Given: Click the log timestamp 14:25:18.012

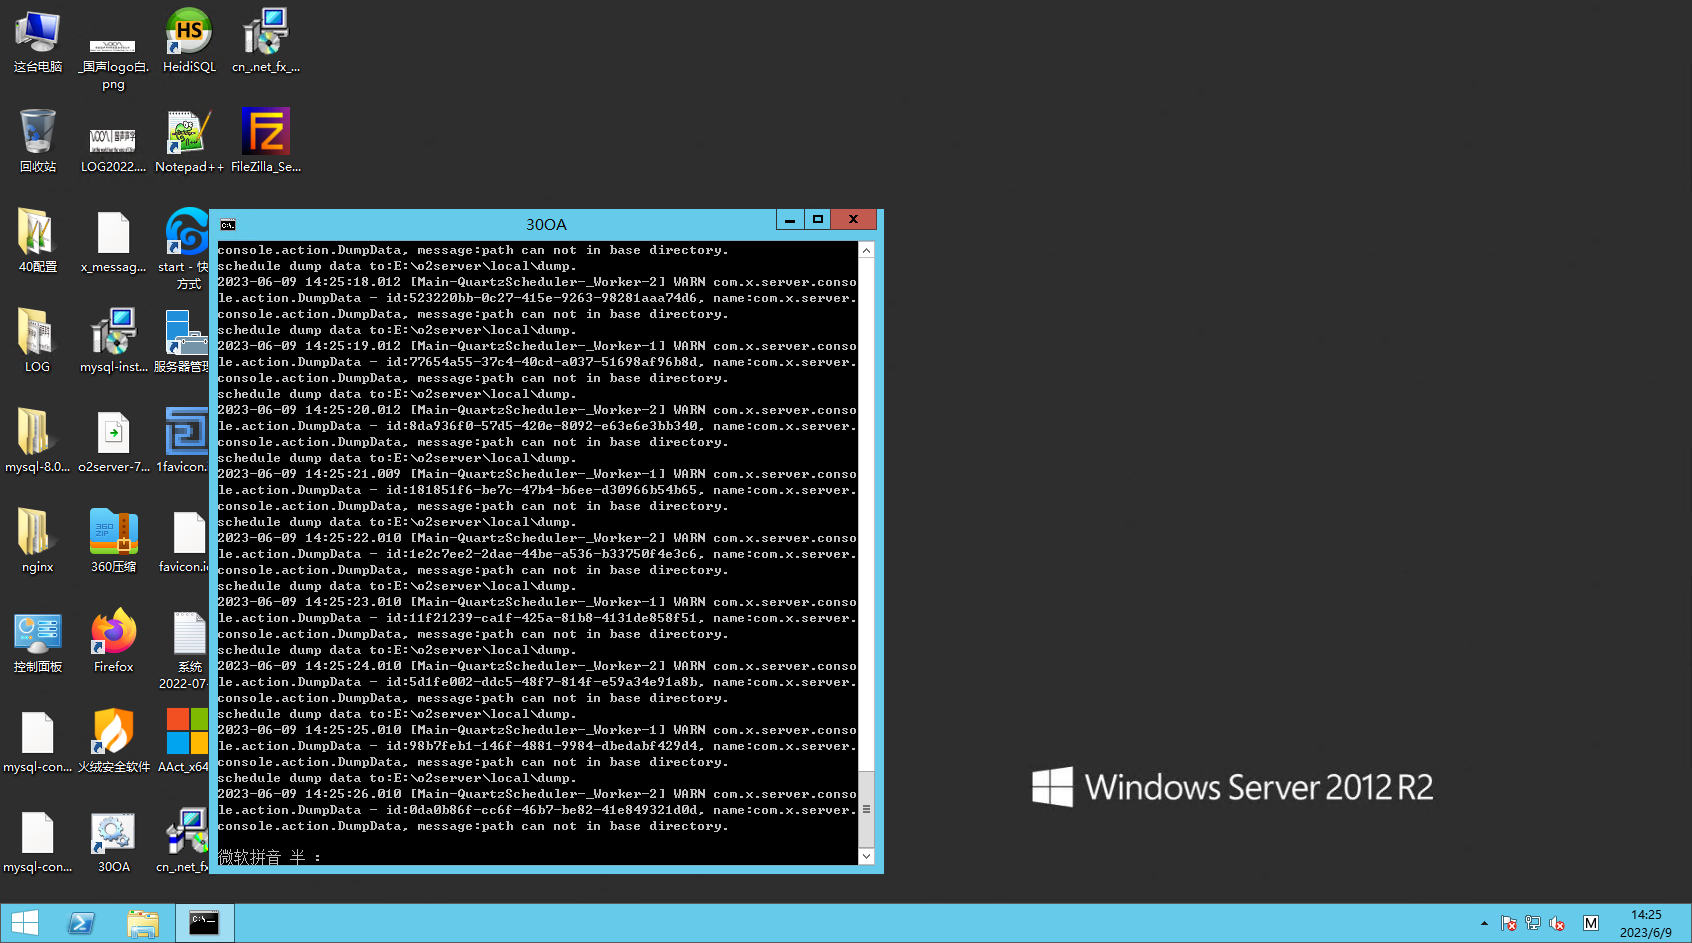Looking at the screenshot, I should 353,282.
